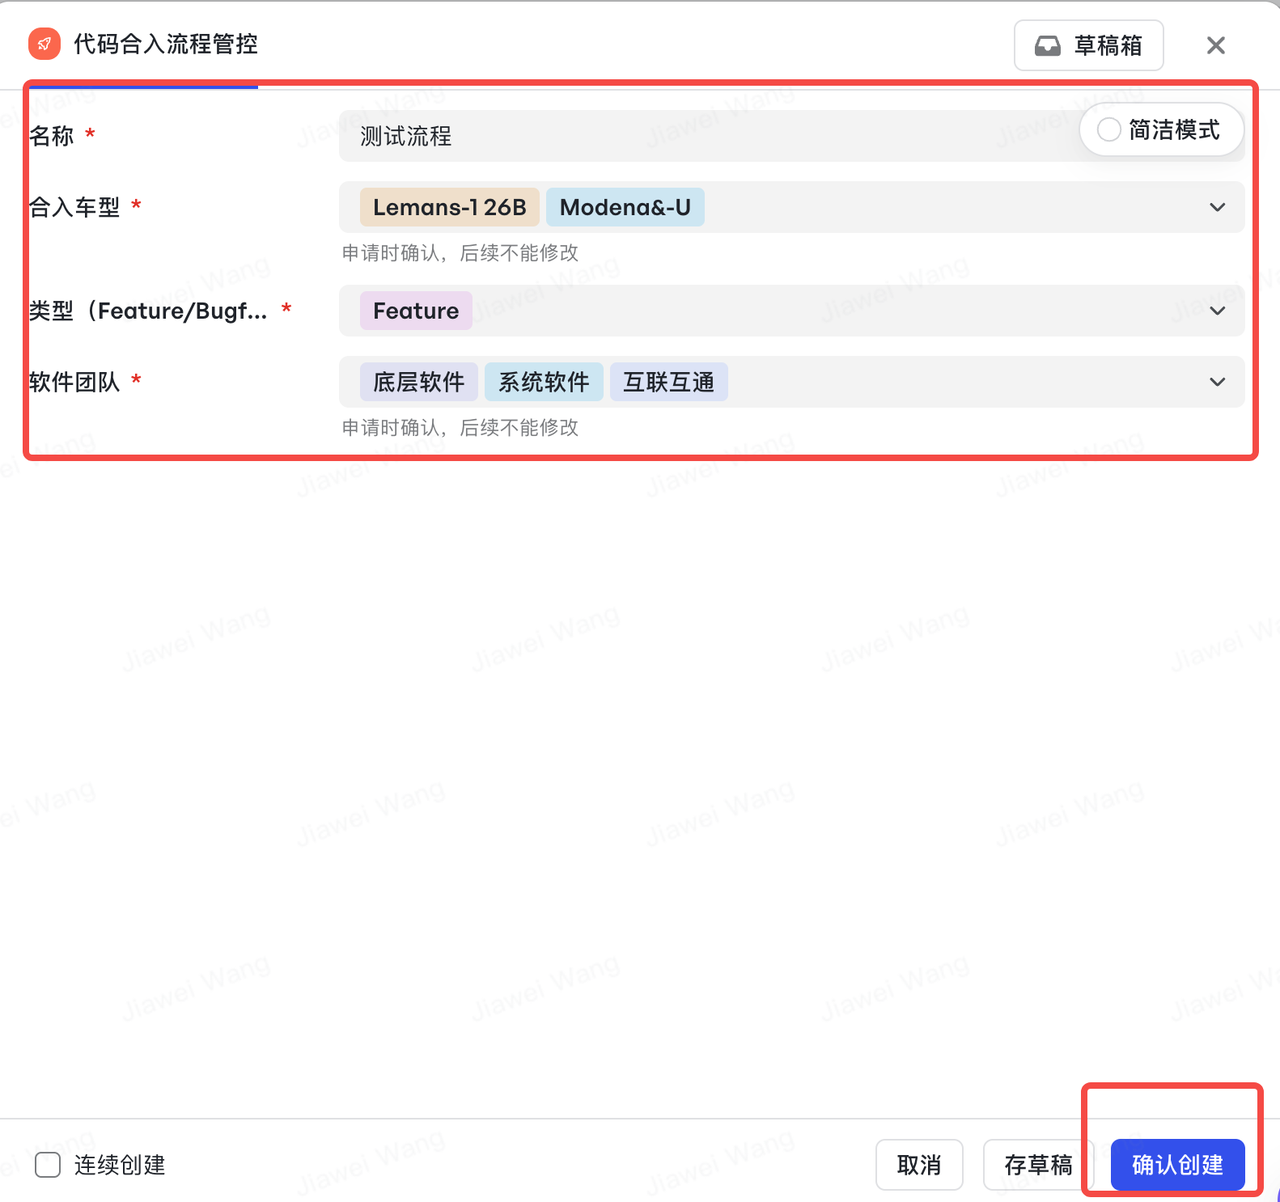1280x1202 pixels.
Task: Click the 确认创建 button
Action: 1178,1165
